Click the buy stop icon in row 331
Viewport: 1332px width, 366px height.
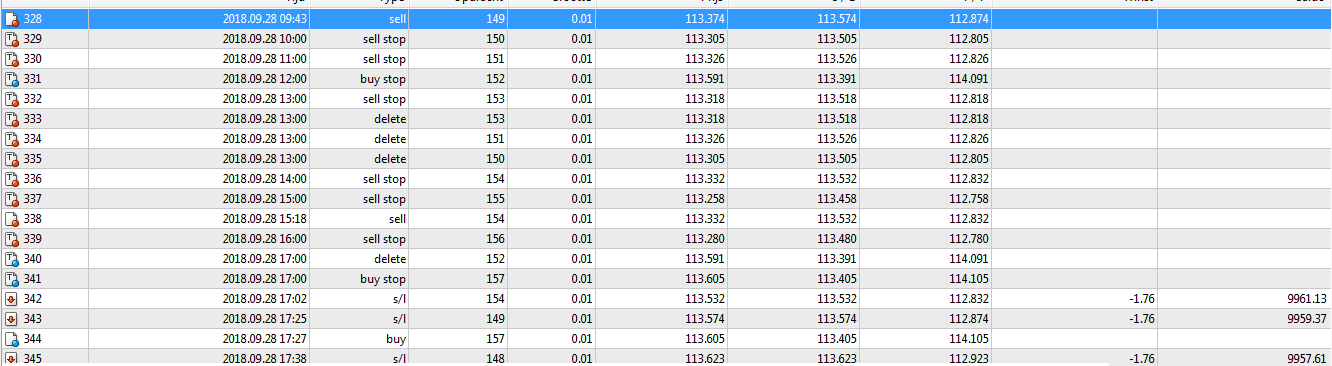(12, 79)
